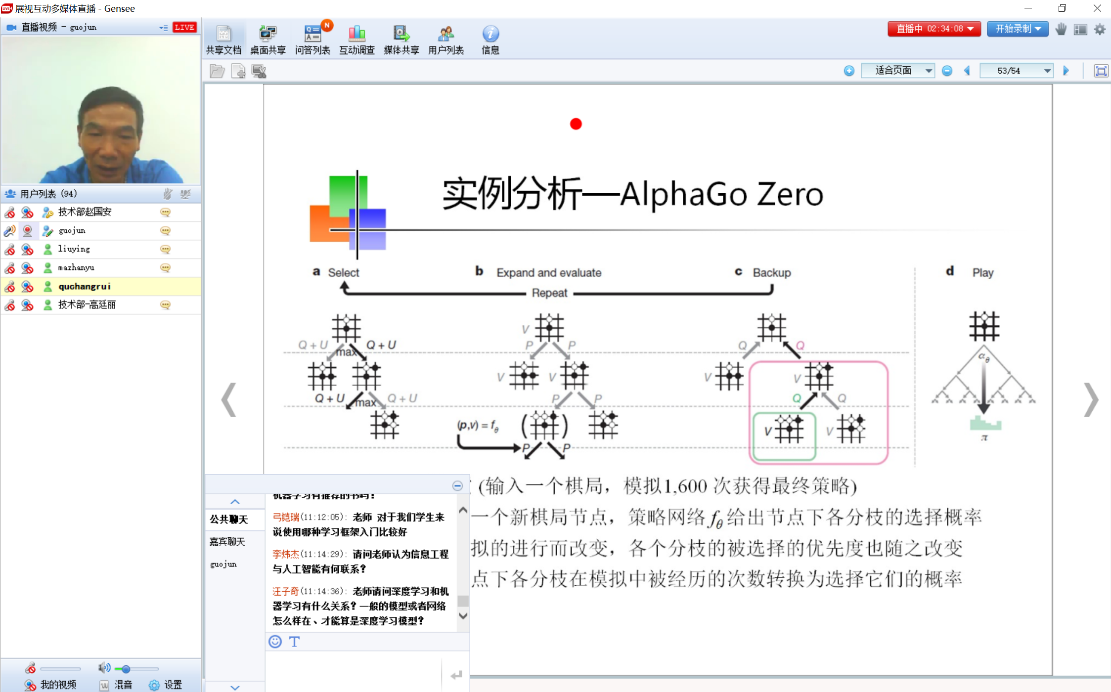Screen dimensions: 1111x692
Task: Switch to 公共聊天 public chat tab
Action: [x=228, y=519]
